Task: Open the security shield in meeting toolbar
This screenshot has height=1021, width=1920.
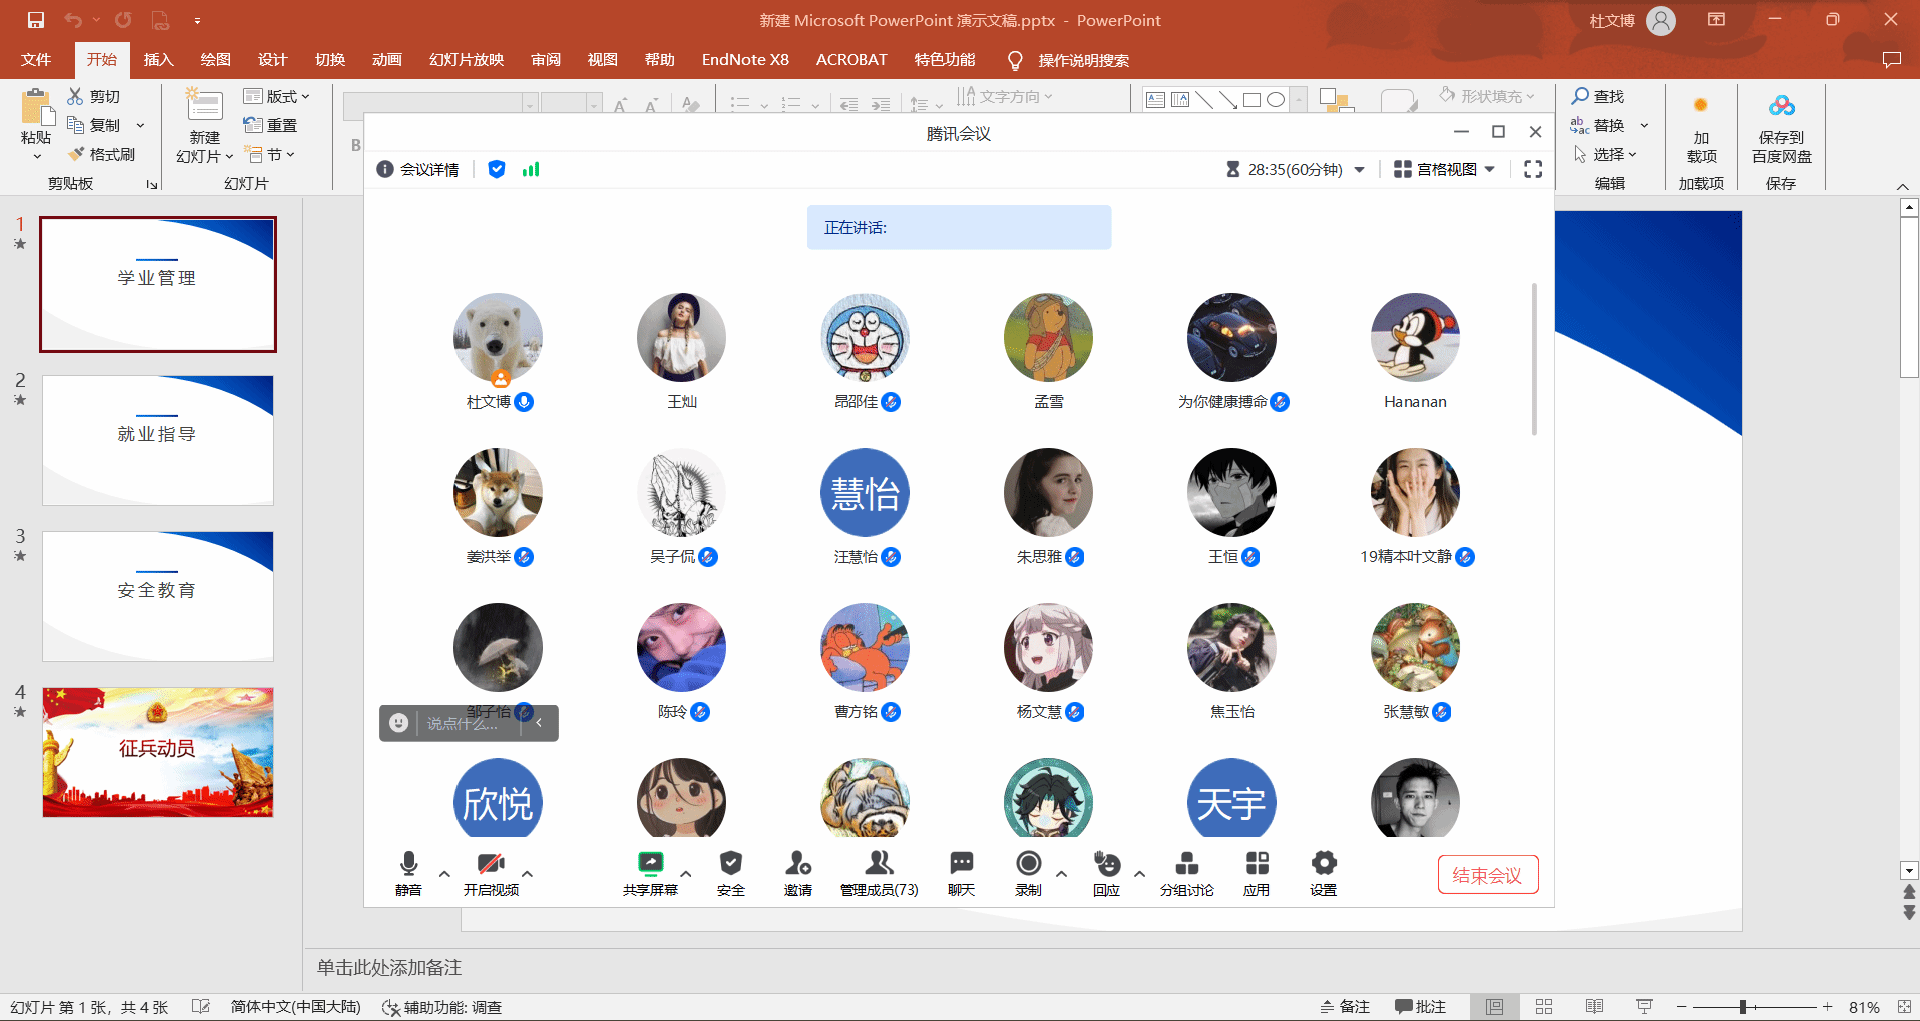Action: pos(730,864)
